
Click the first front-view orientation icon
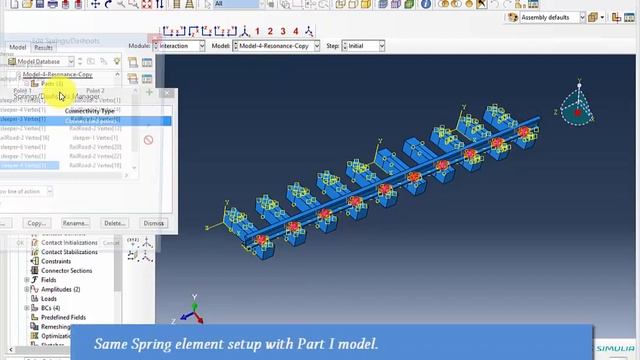(x=167, y=31)
